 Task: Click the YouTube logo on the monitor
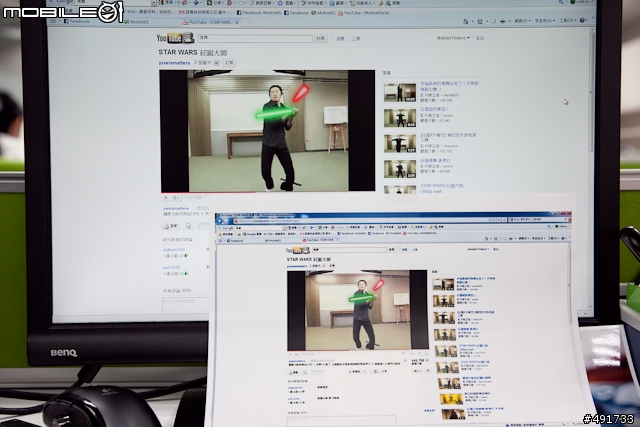[x=175, y=38]
